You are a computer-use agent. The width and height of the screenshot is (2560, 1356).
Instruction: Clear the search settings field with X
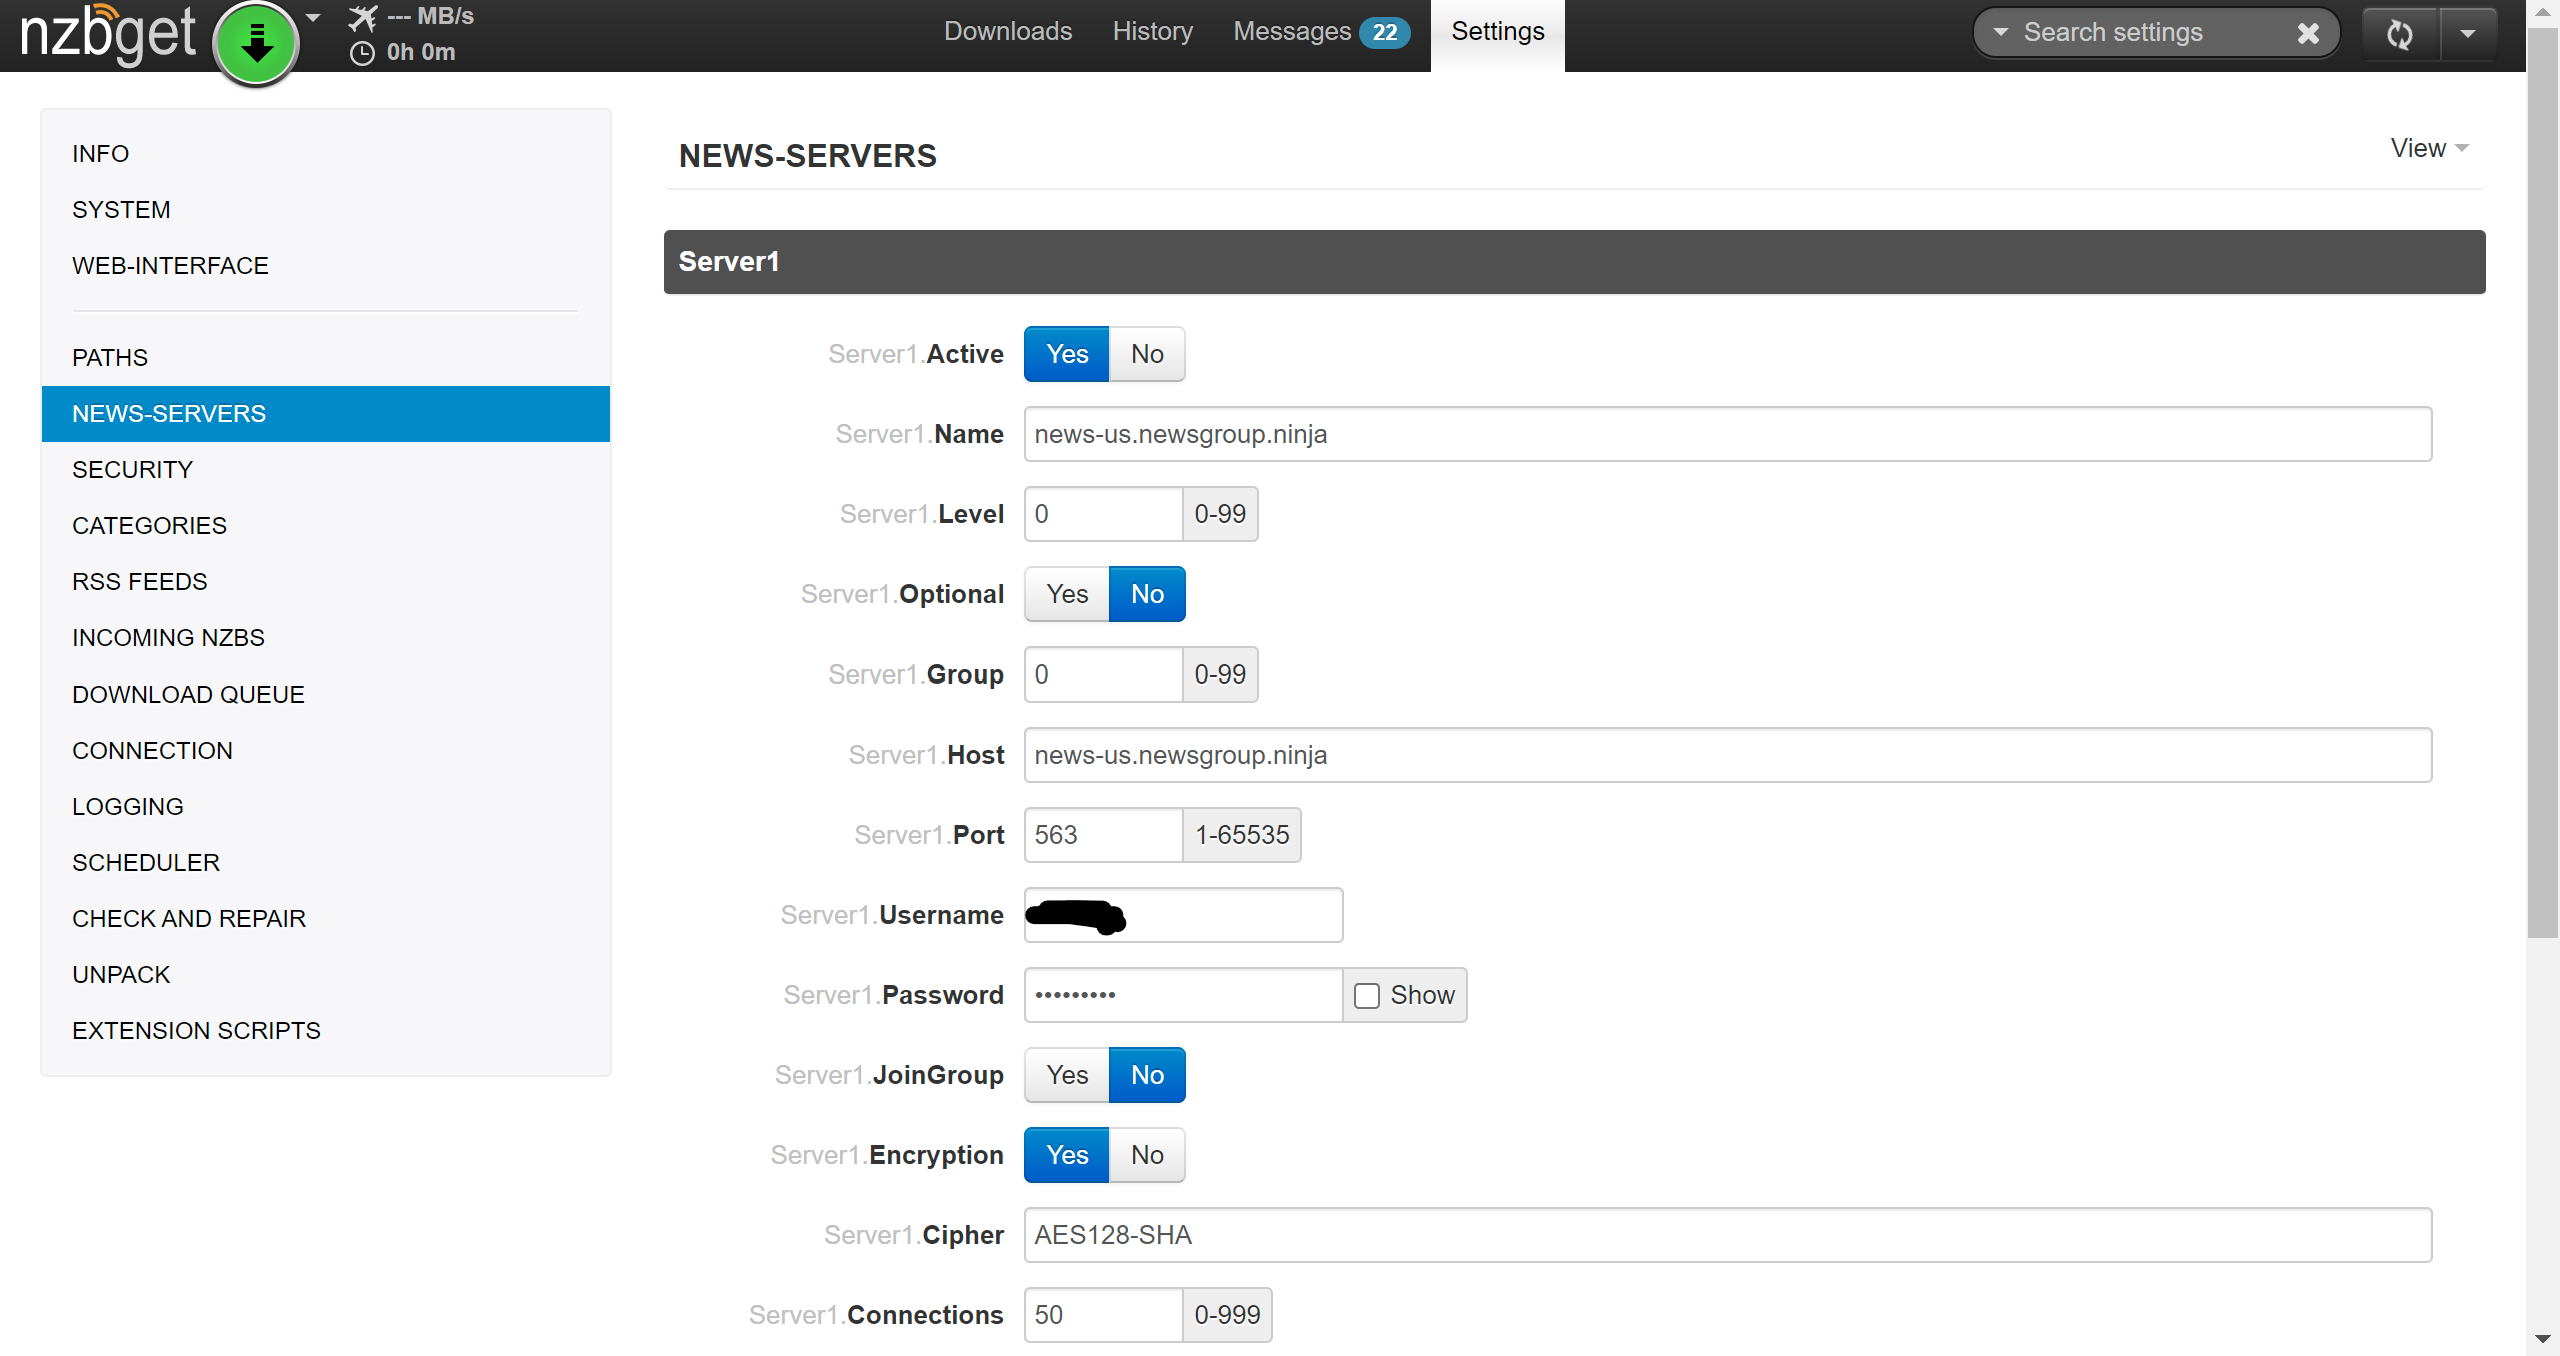[x=2307, y=33]
